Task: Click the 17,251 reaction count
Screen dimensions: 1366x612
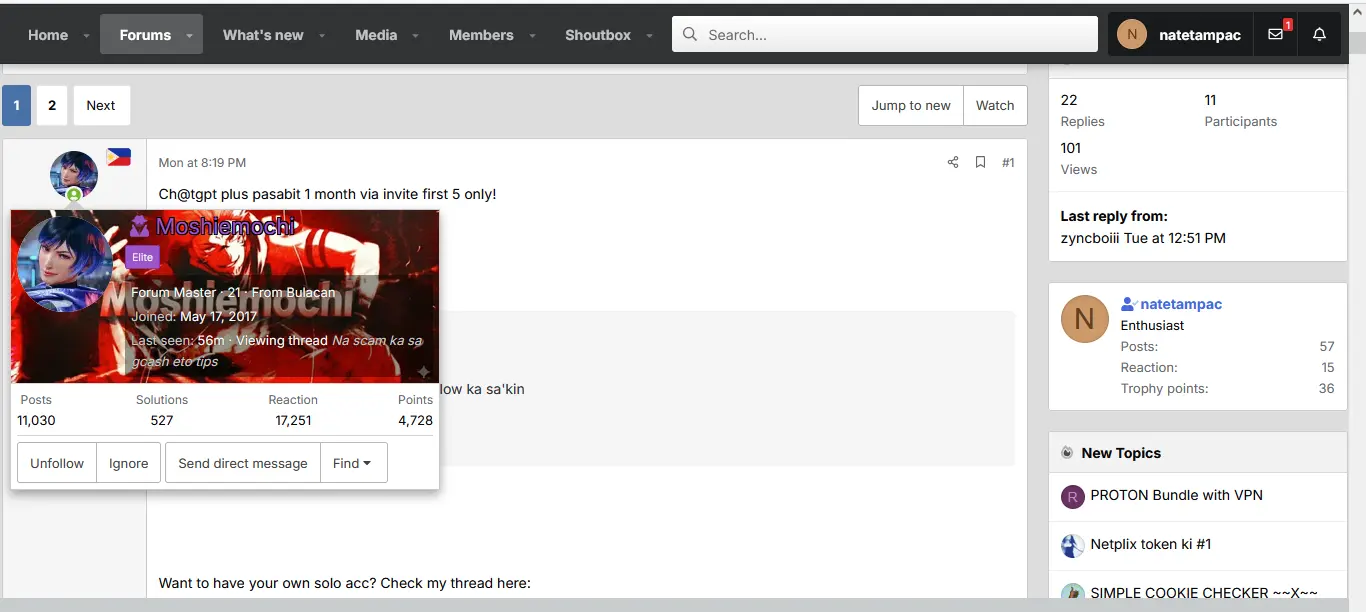Action: [293, 421]
